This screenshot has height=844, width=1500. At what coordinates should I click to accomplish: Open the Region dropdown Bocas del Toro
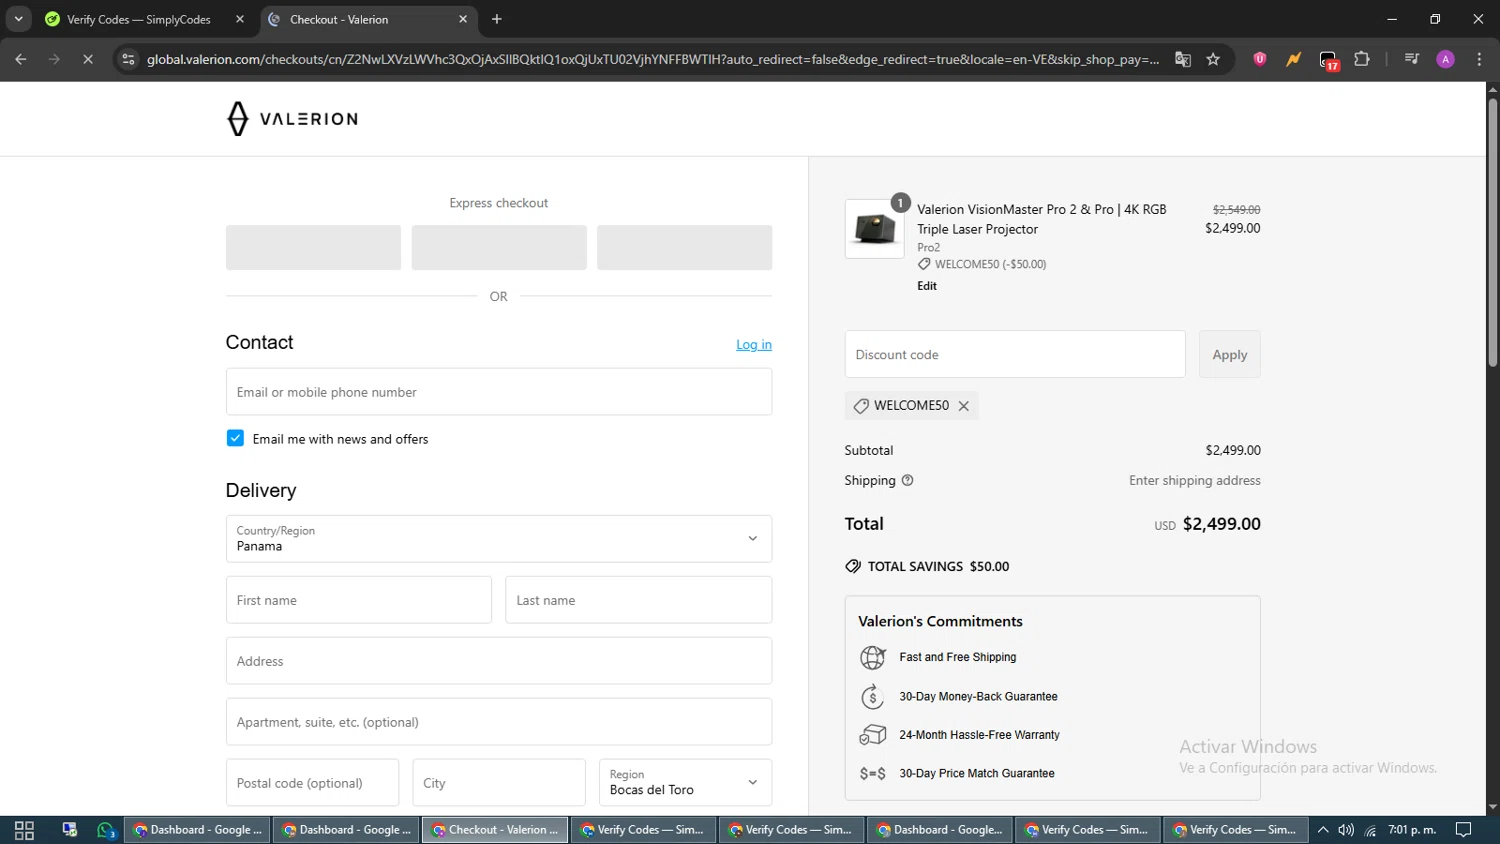coord(685,783)
